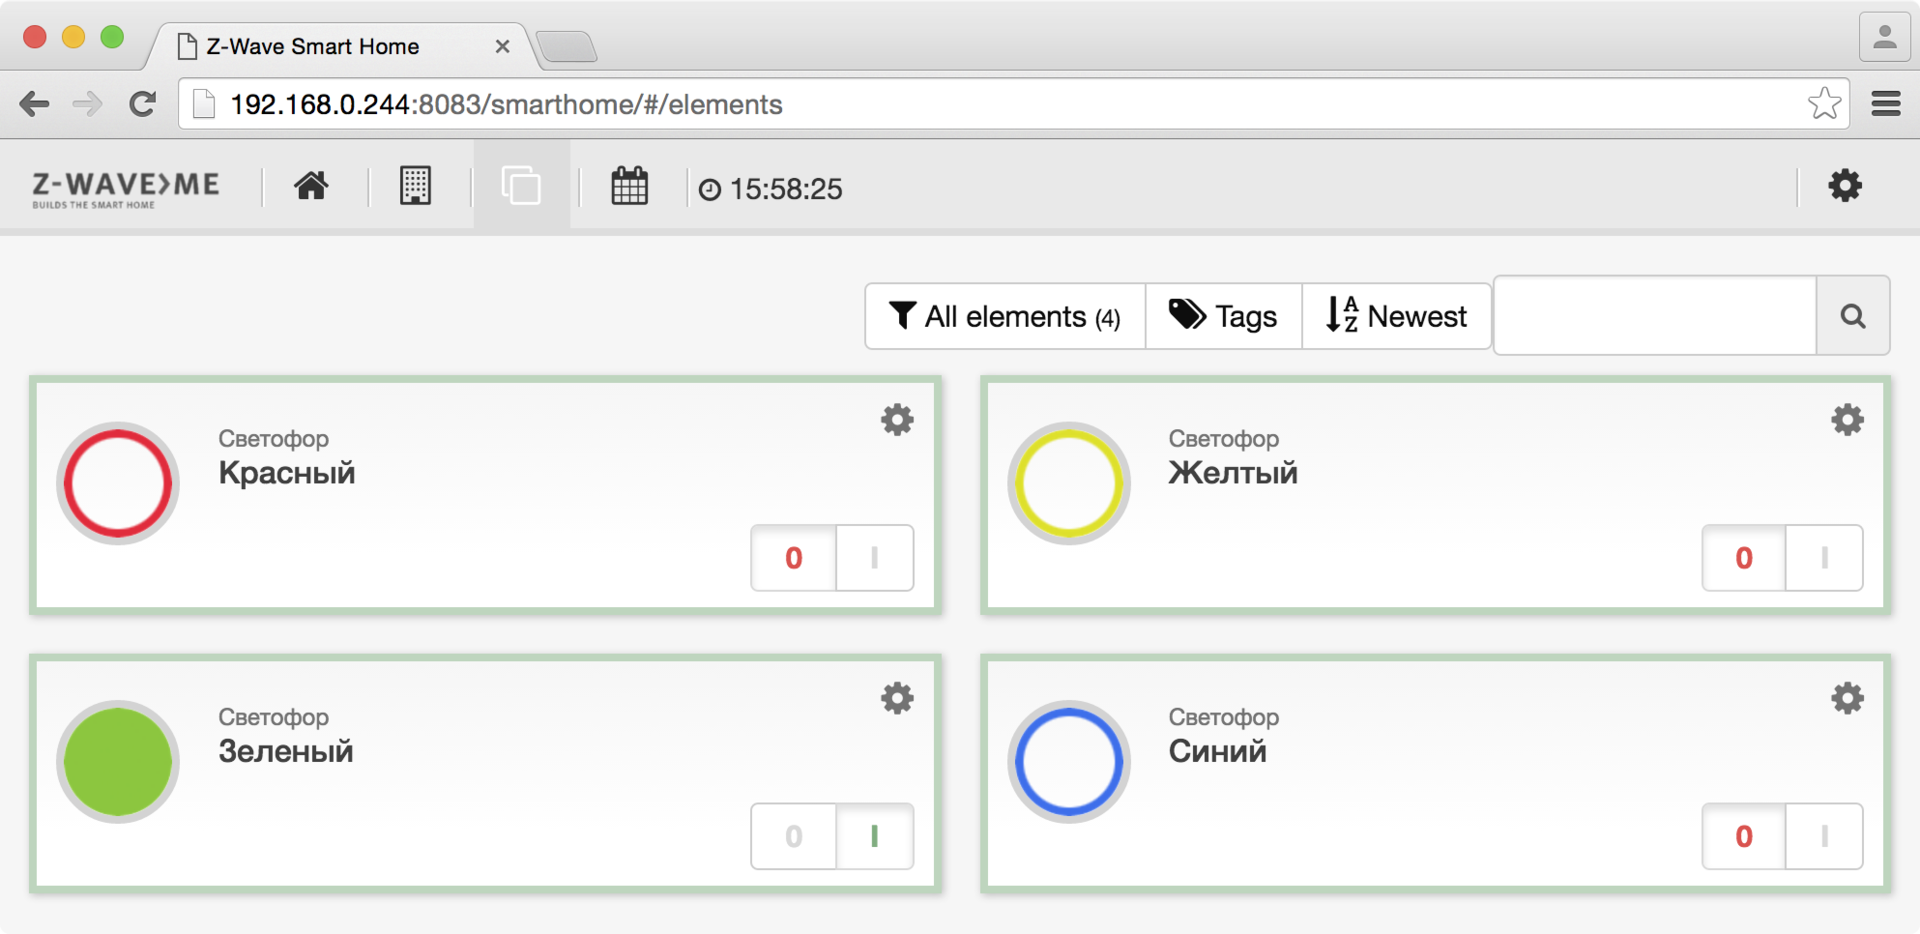Open settings gear for Синий element
The image size is (1920, 934).
pos(1847,698)
